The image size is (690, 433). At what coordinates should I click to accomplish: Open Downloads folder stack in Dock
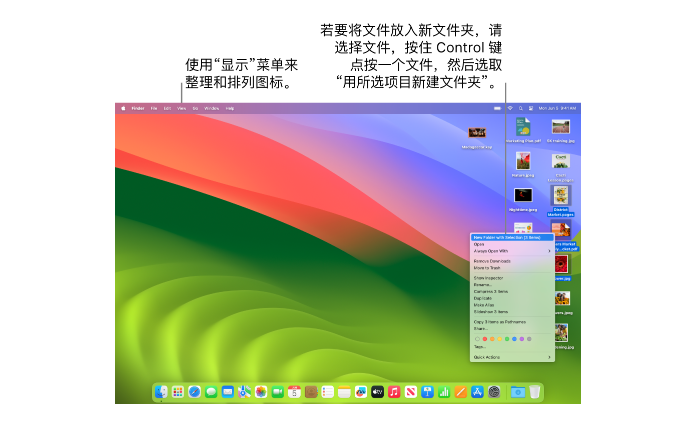point(518,392)
